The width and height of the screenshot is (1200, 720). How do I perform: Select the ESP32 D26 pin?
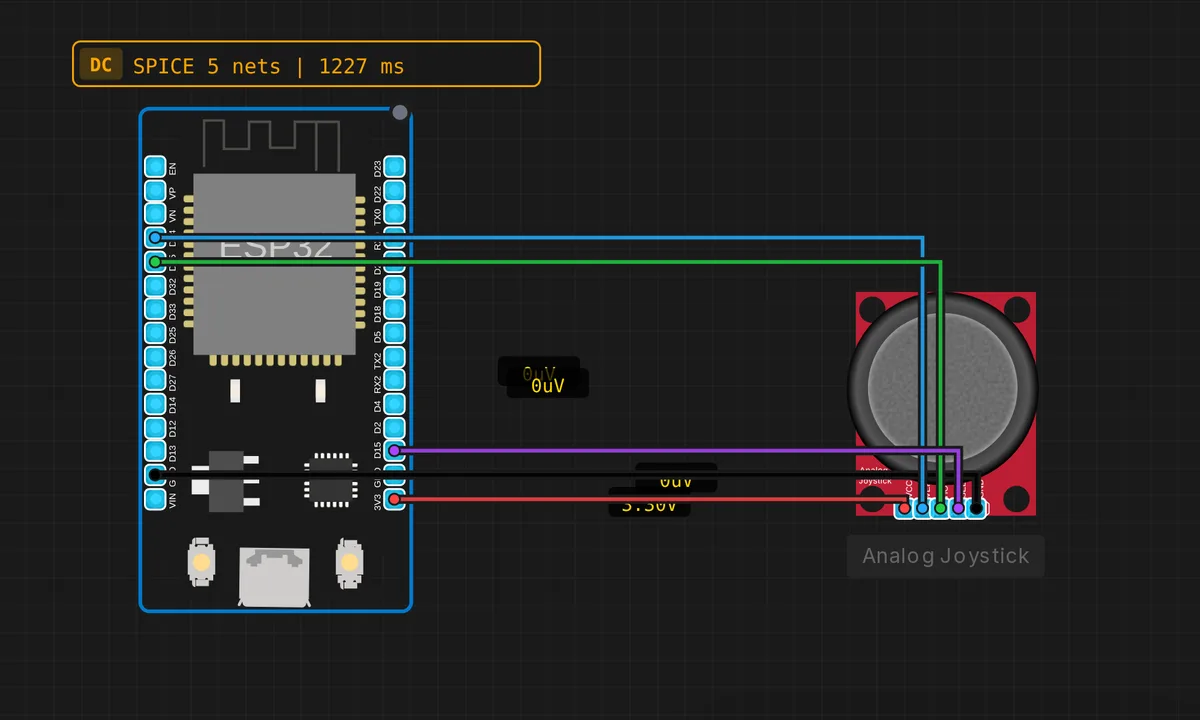[x=155, y=357]
